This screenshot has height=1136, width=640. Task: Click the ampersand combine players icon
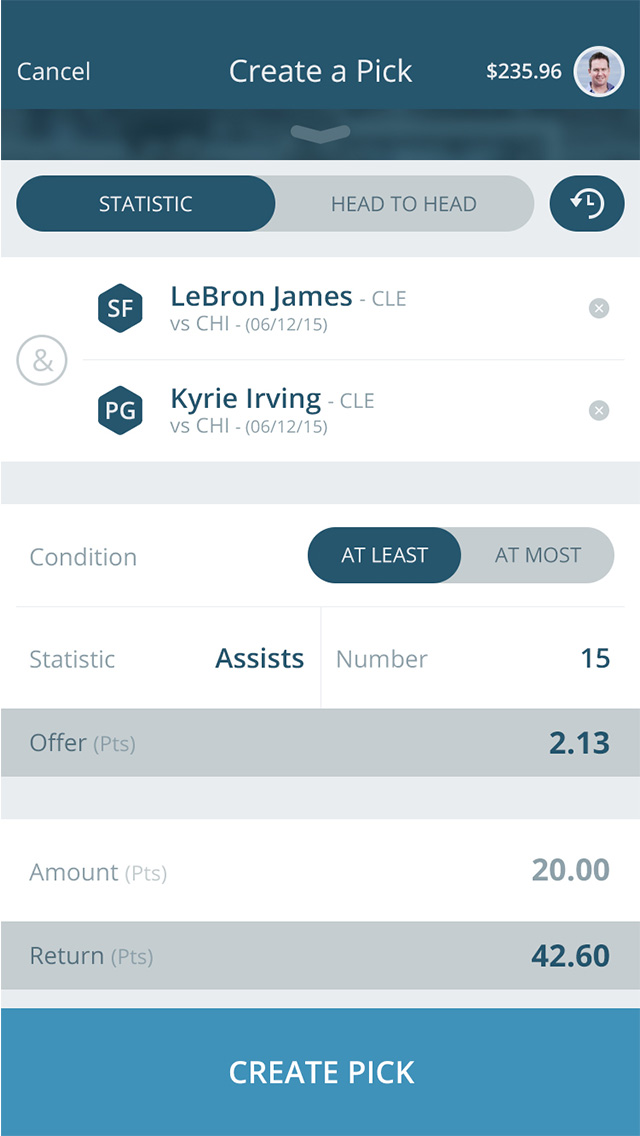click(x=42, y=361)
